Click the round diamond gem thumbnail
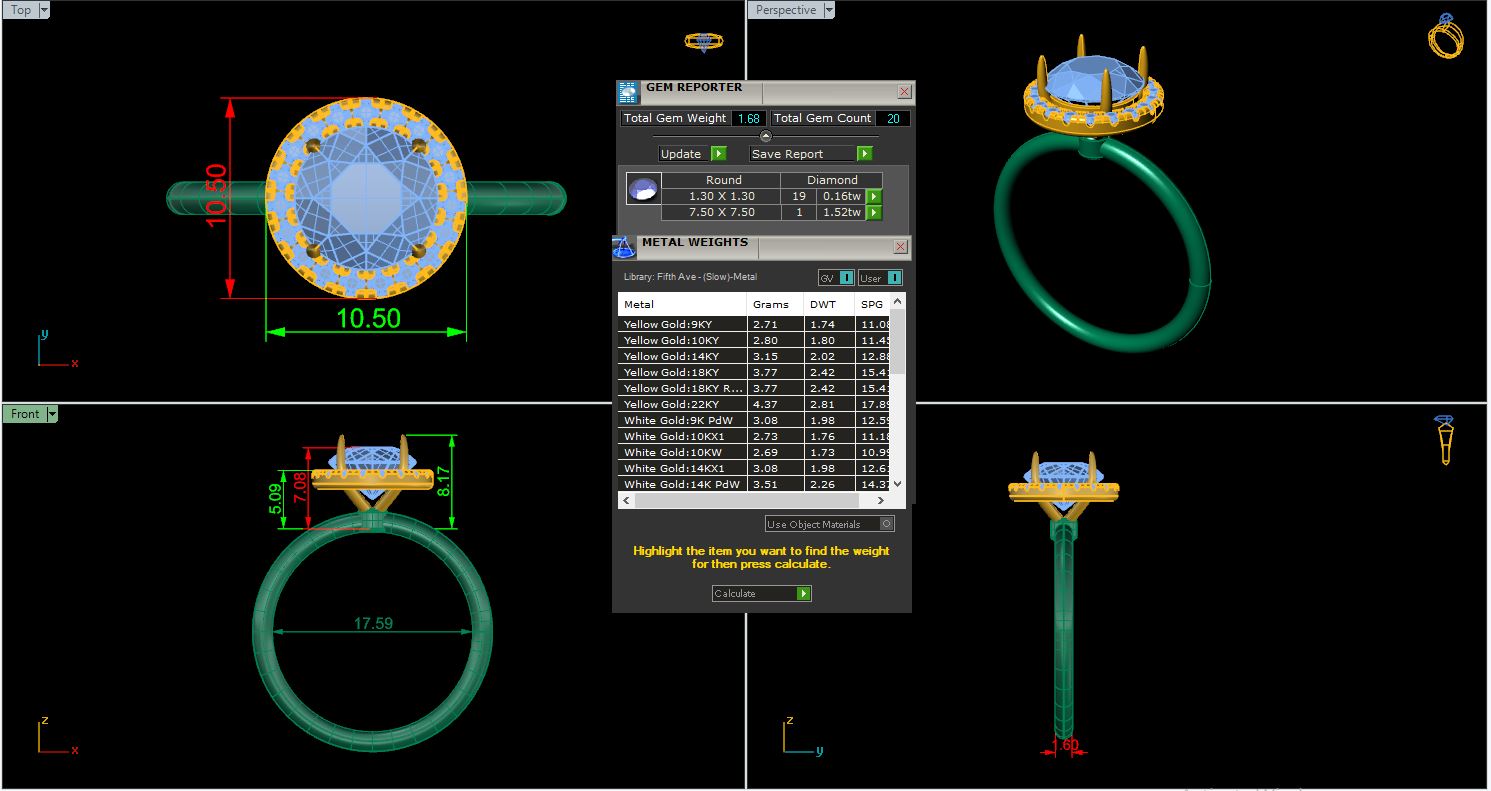 tap(643, 189)
